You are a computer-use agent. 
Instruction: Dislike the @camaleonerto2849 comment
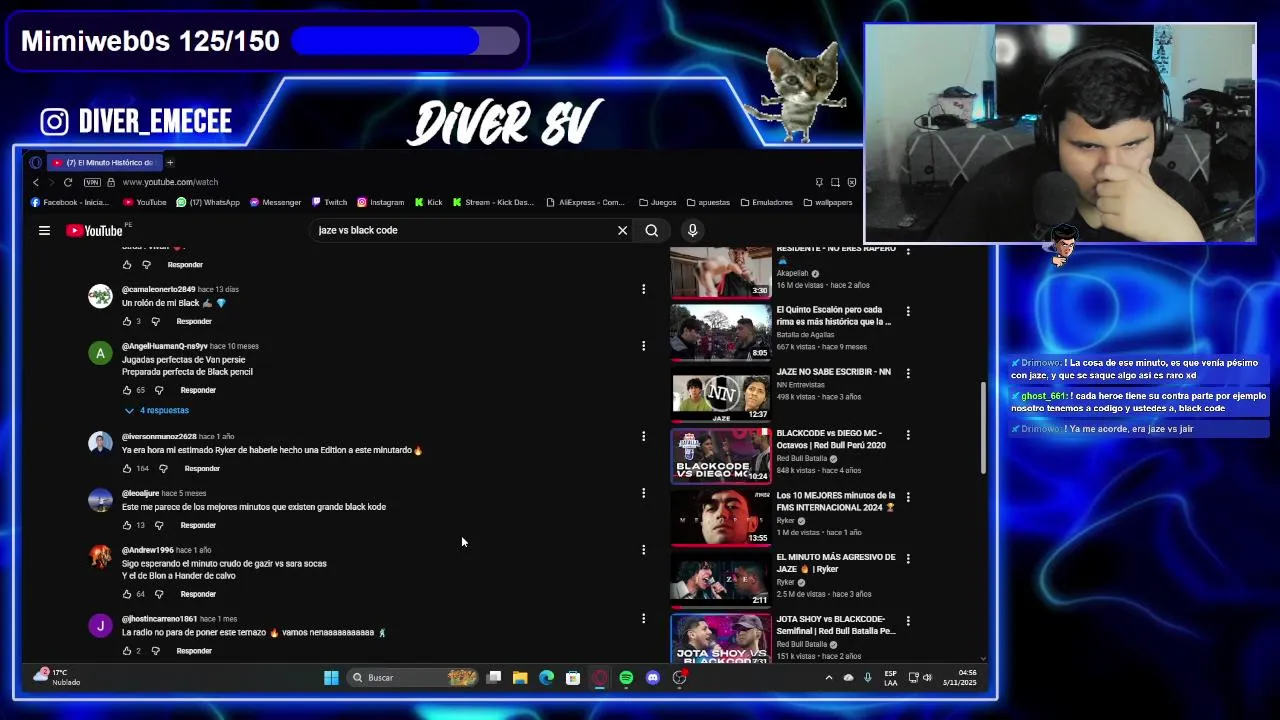(x=155, y=321)
